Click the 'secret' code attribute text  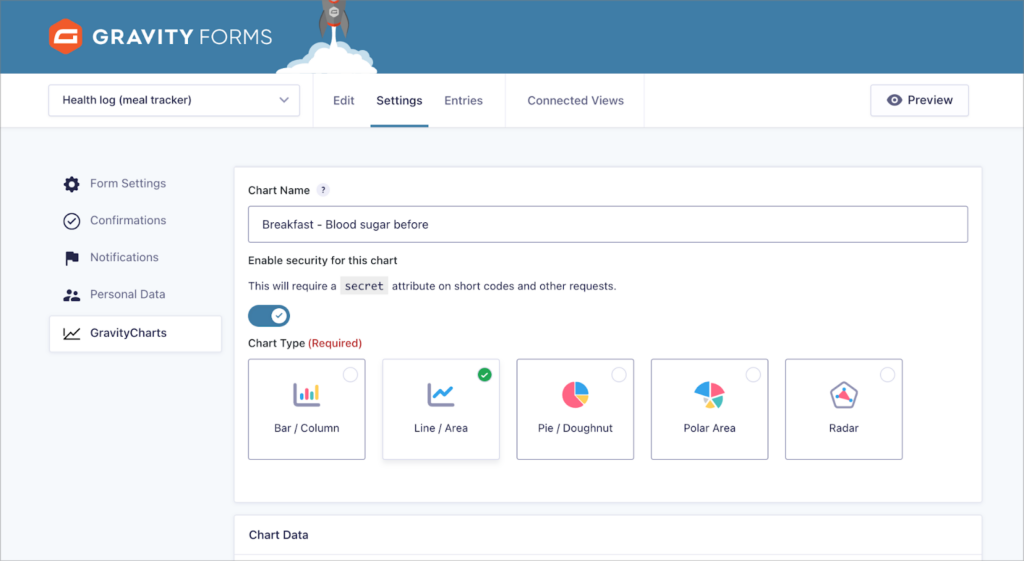364,286
